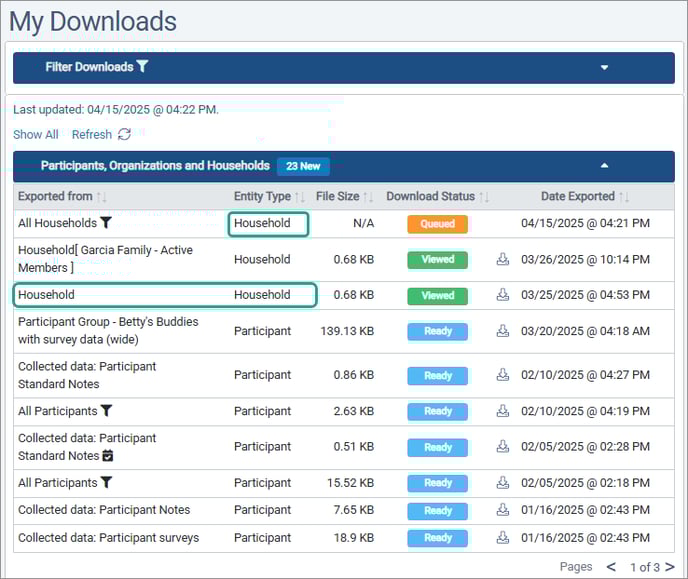Click the 7.65 KB file size cell

[x=354, y=510]
